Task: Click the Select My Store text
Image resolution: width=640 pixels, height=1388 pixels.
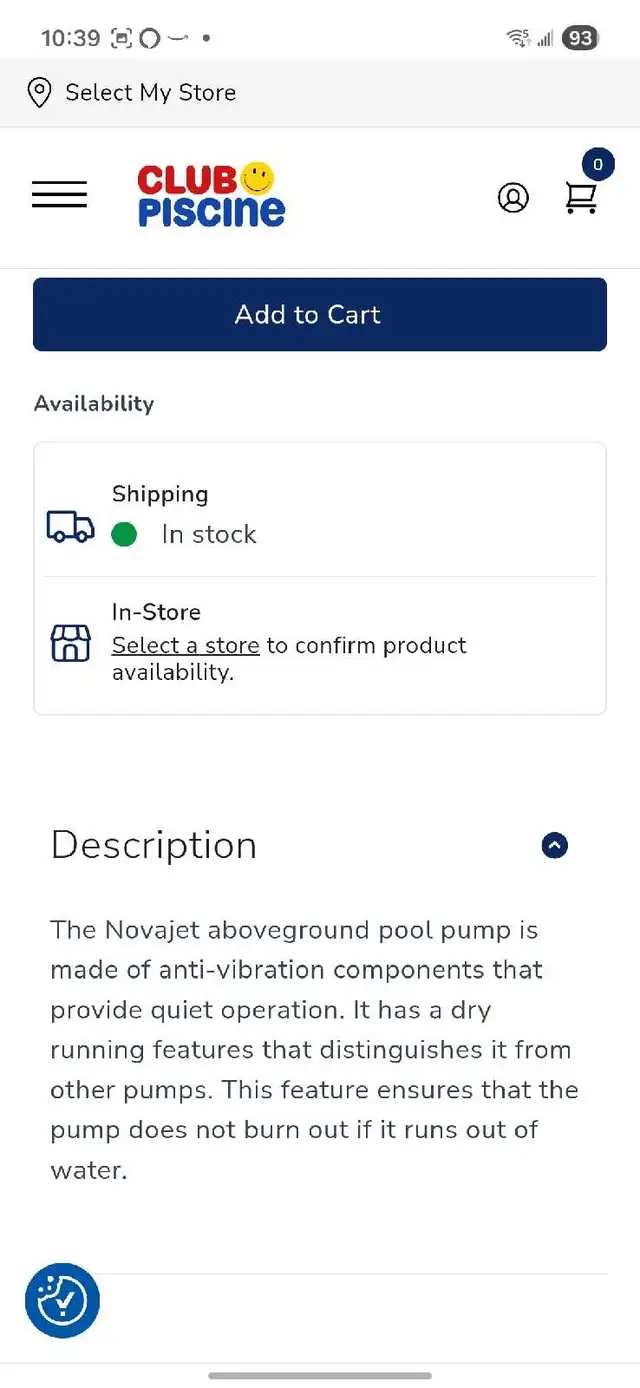Action: [x=150, y=93]
